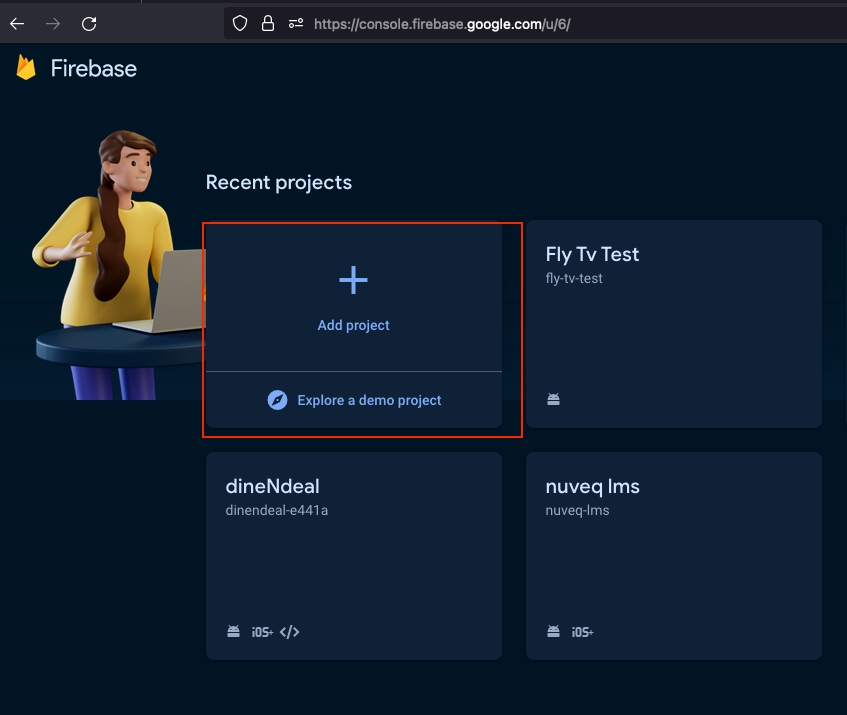Click the shield tracking protection icon

[x=240, y=23]
